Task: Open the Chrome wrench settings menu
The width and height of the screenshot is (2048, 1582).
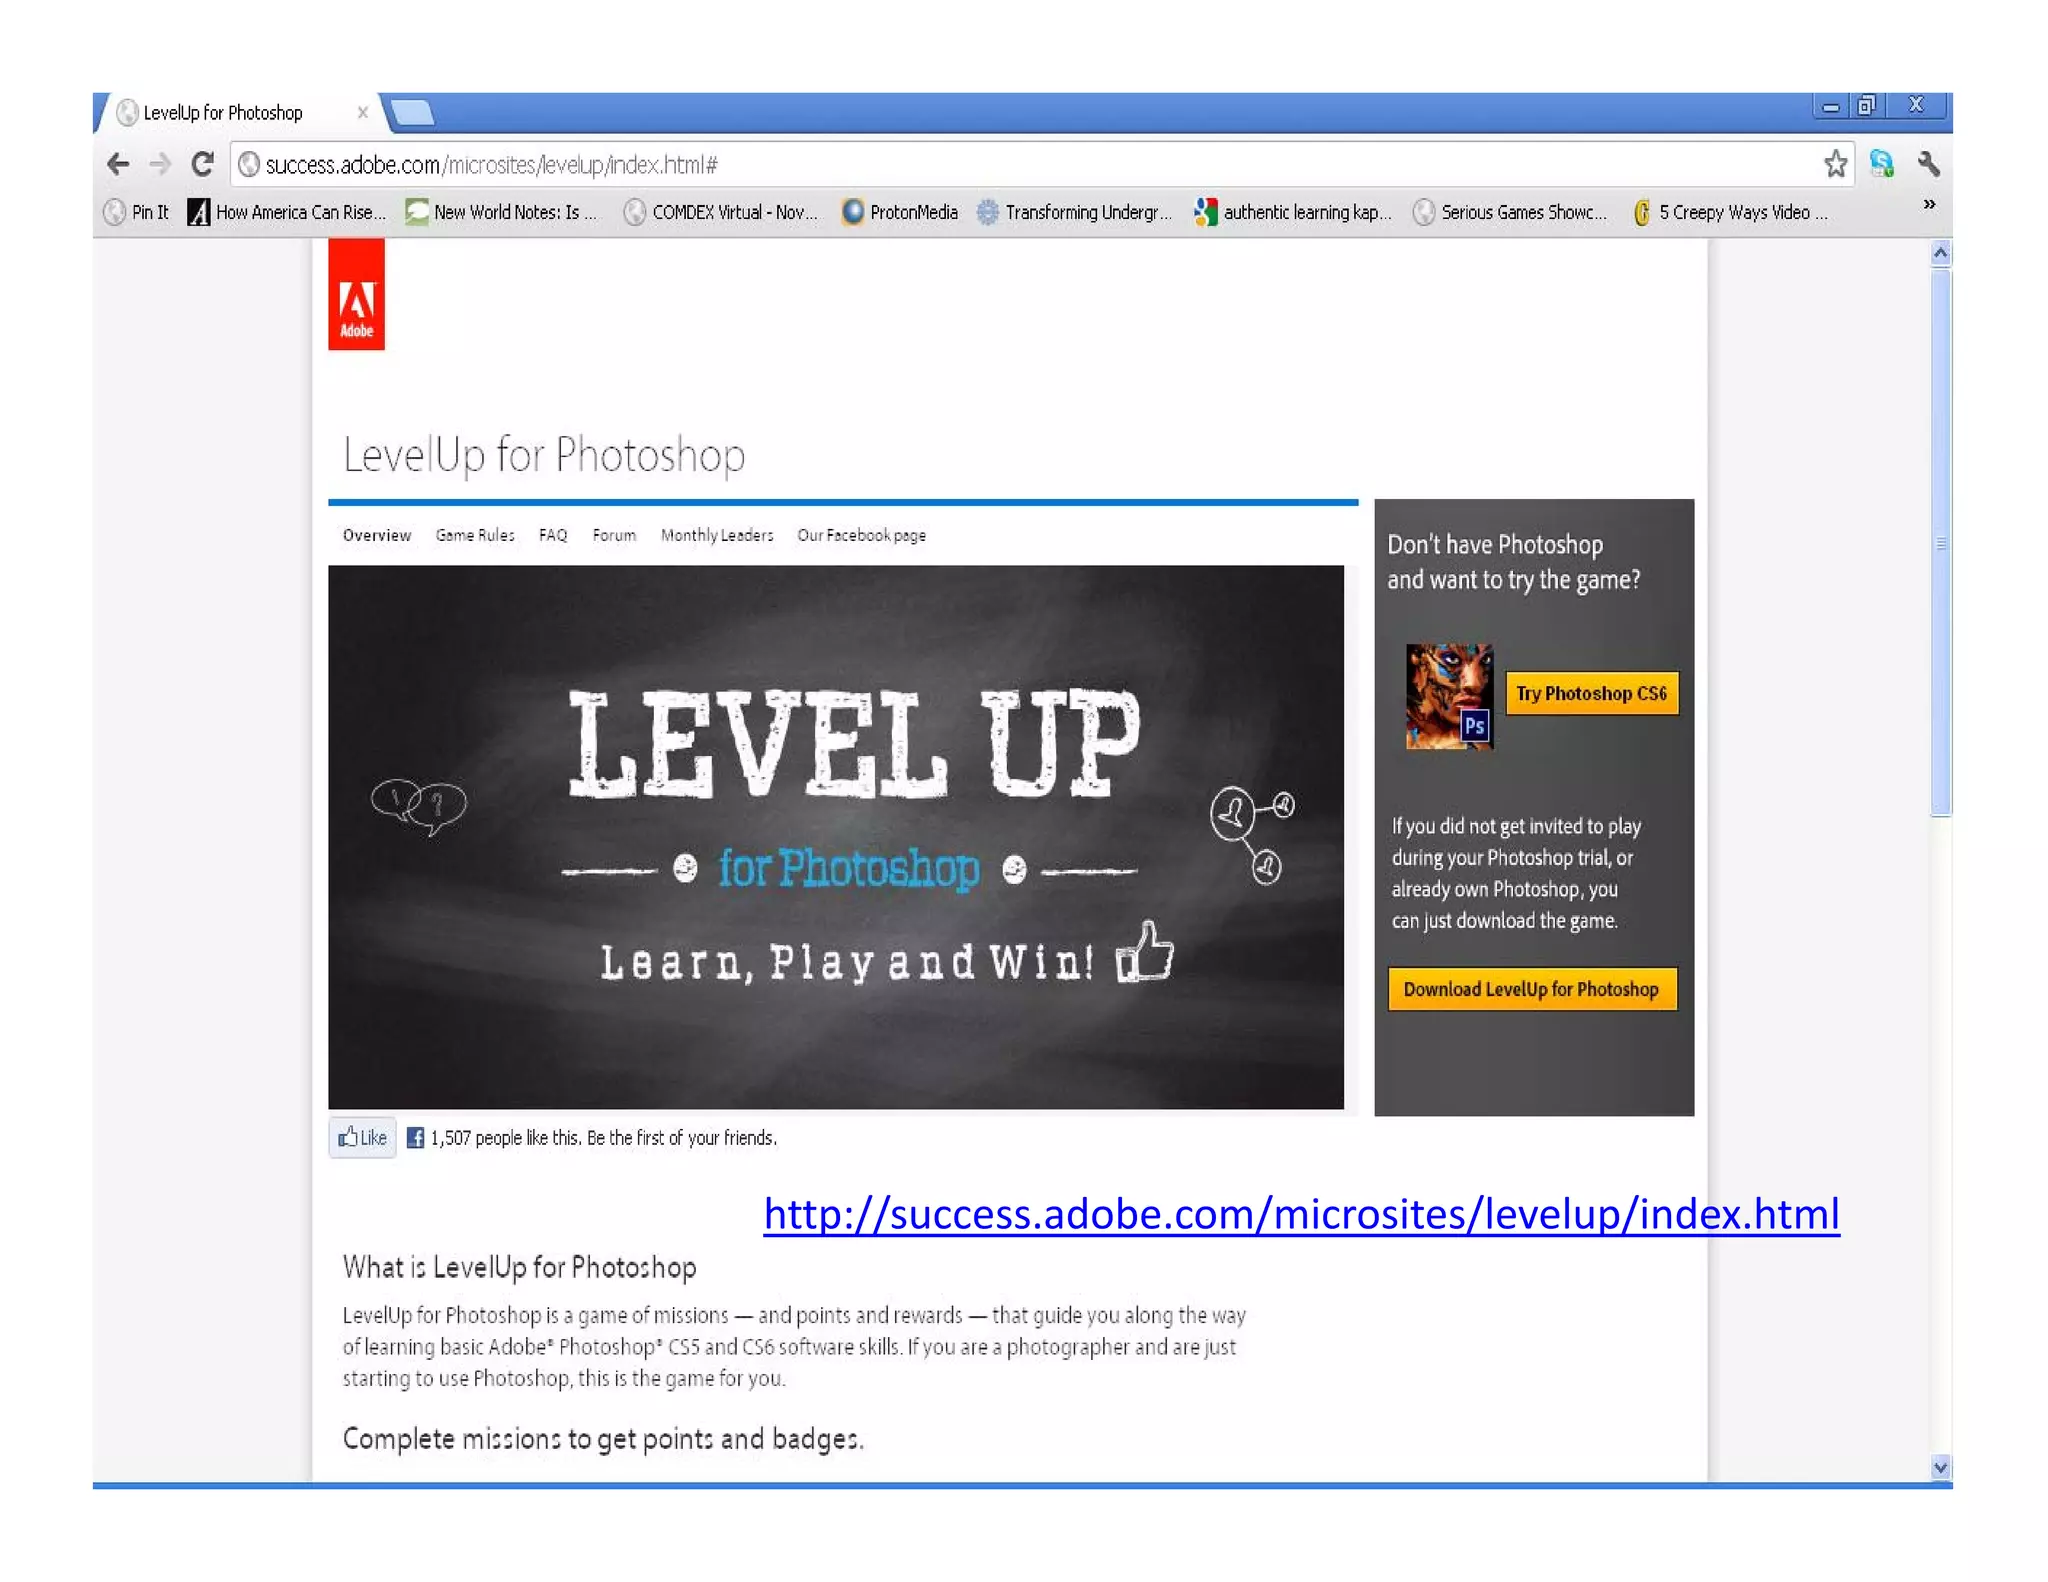Action: [x=1929, y=163]
